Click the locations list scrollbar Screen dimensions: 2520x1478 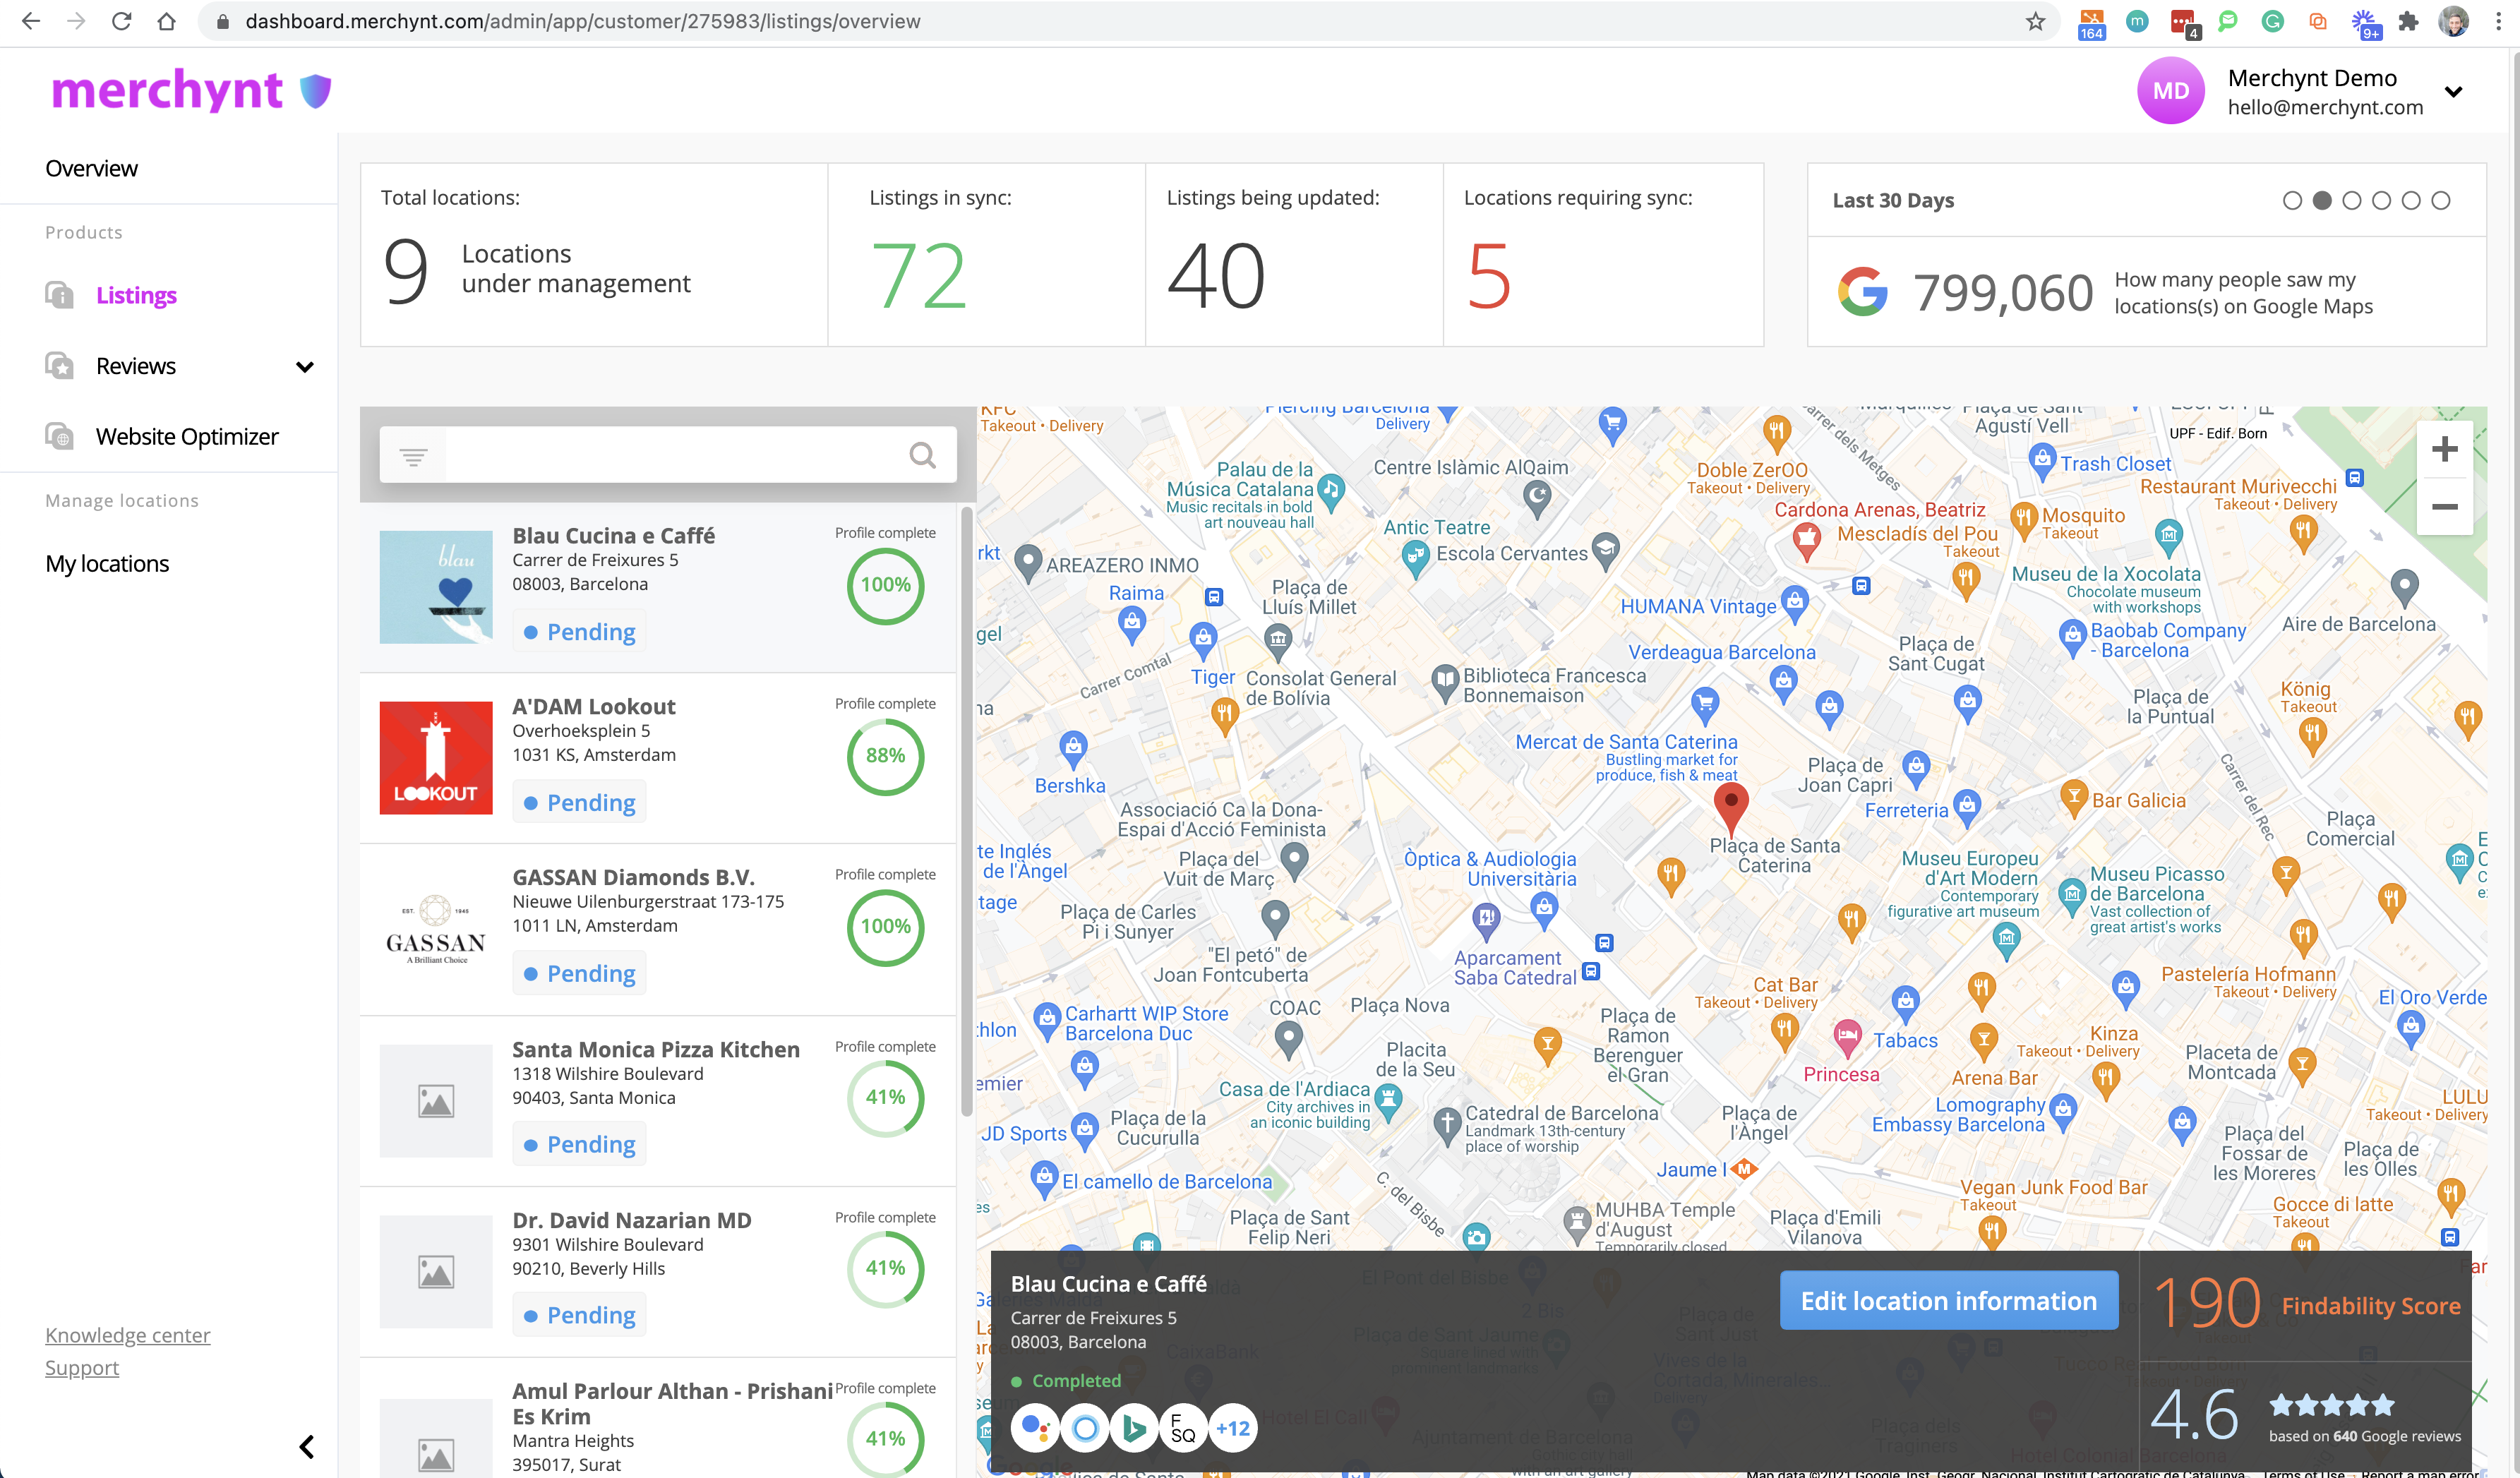tap(966, 810)
